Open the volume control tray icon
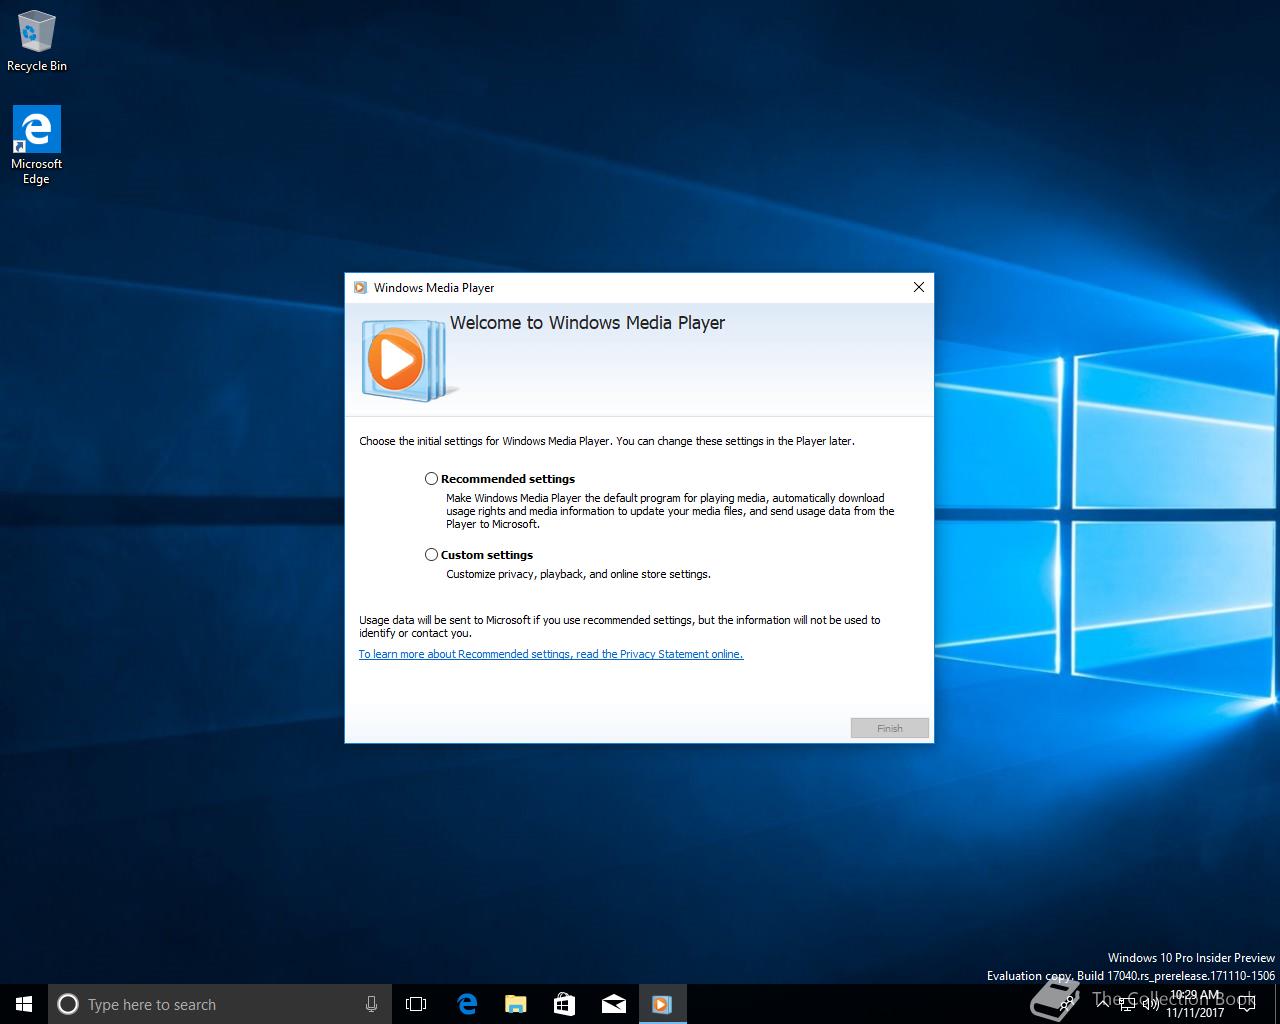This screenshot has width=1280, height=1024. tap(1151, 1004)
